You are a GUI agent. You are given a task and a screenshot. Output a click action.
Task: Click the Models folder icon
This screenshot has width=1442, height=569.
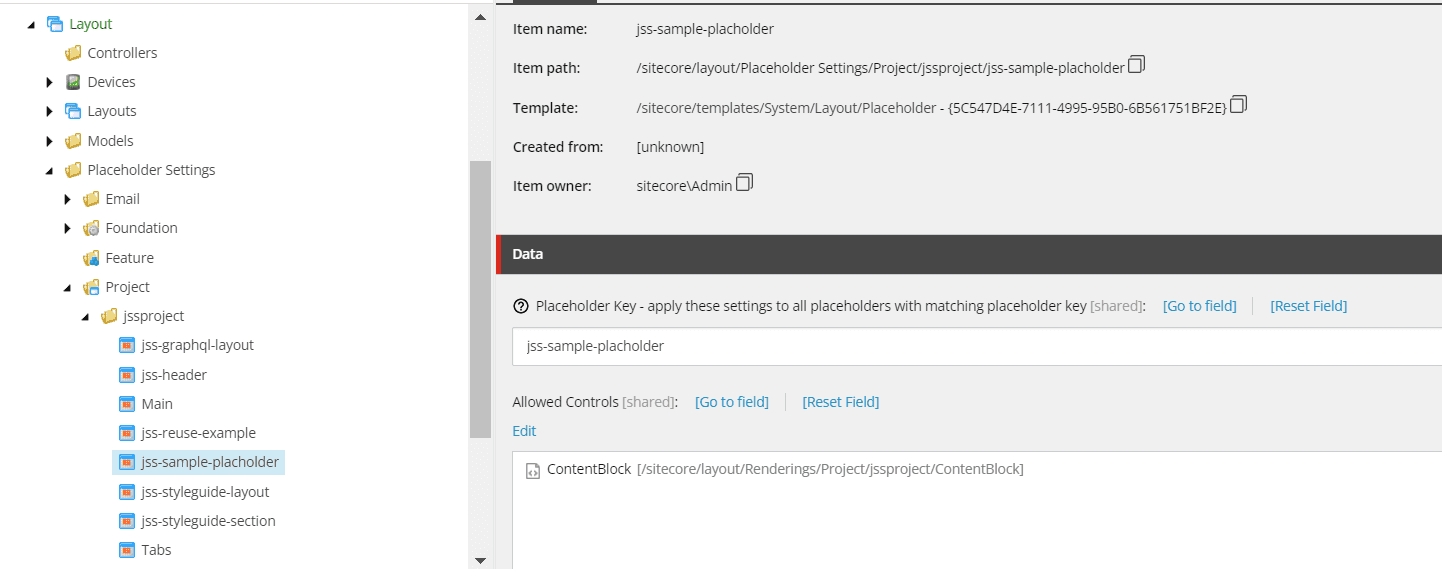73,141
